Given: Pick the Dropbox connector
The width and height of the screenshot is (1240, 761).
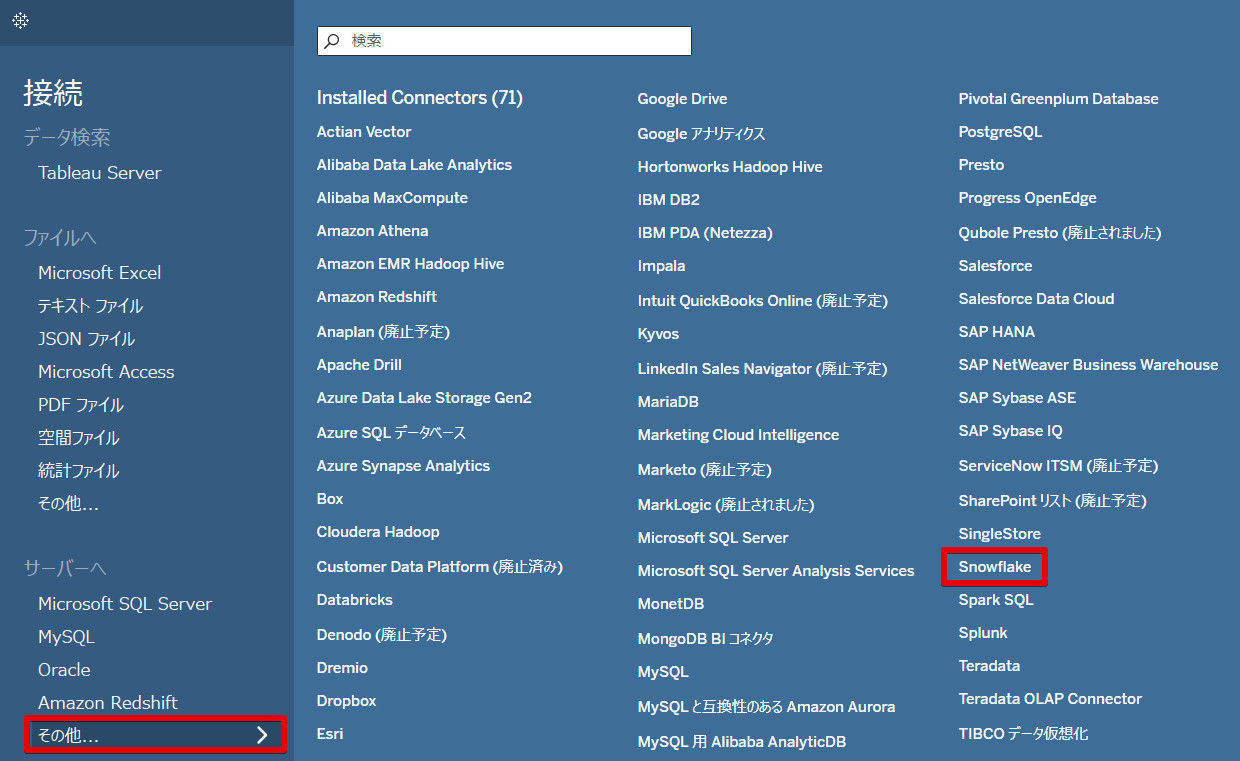Looking at the screenshot, I should point(346,701).
